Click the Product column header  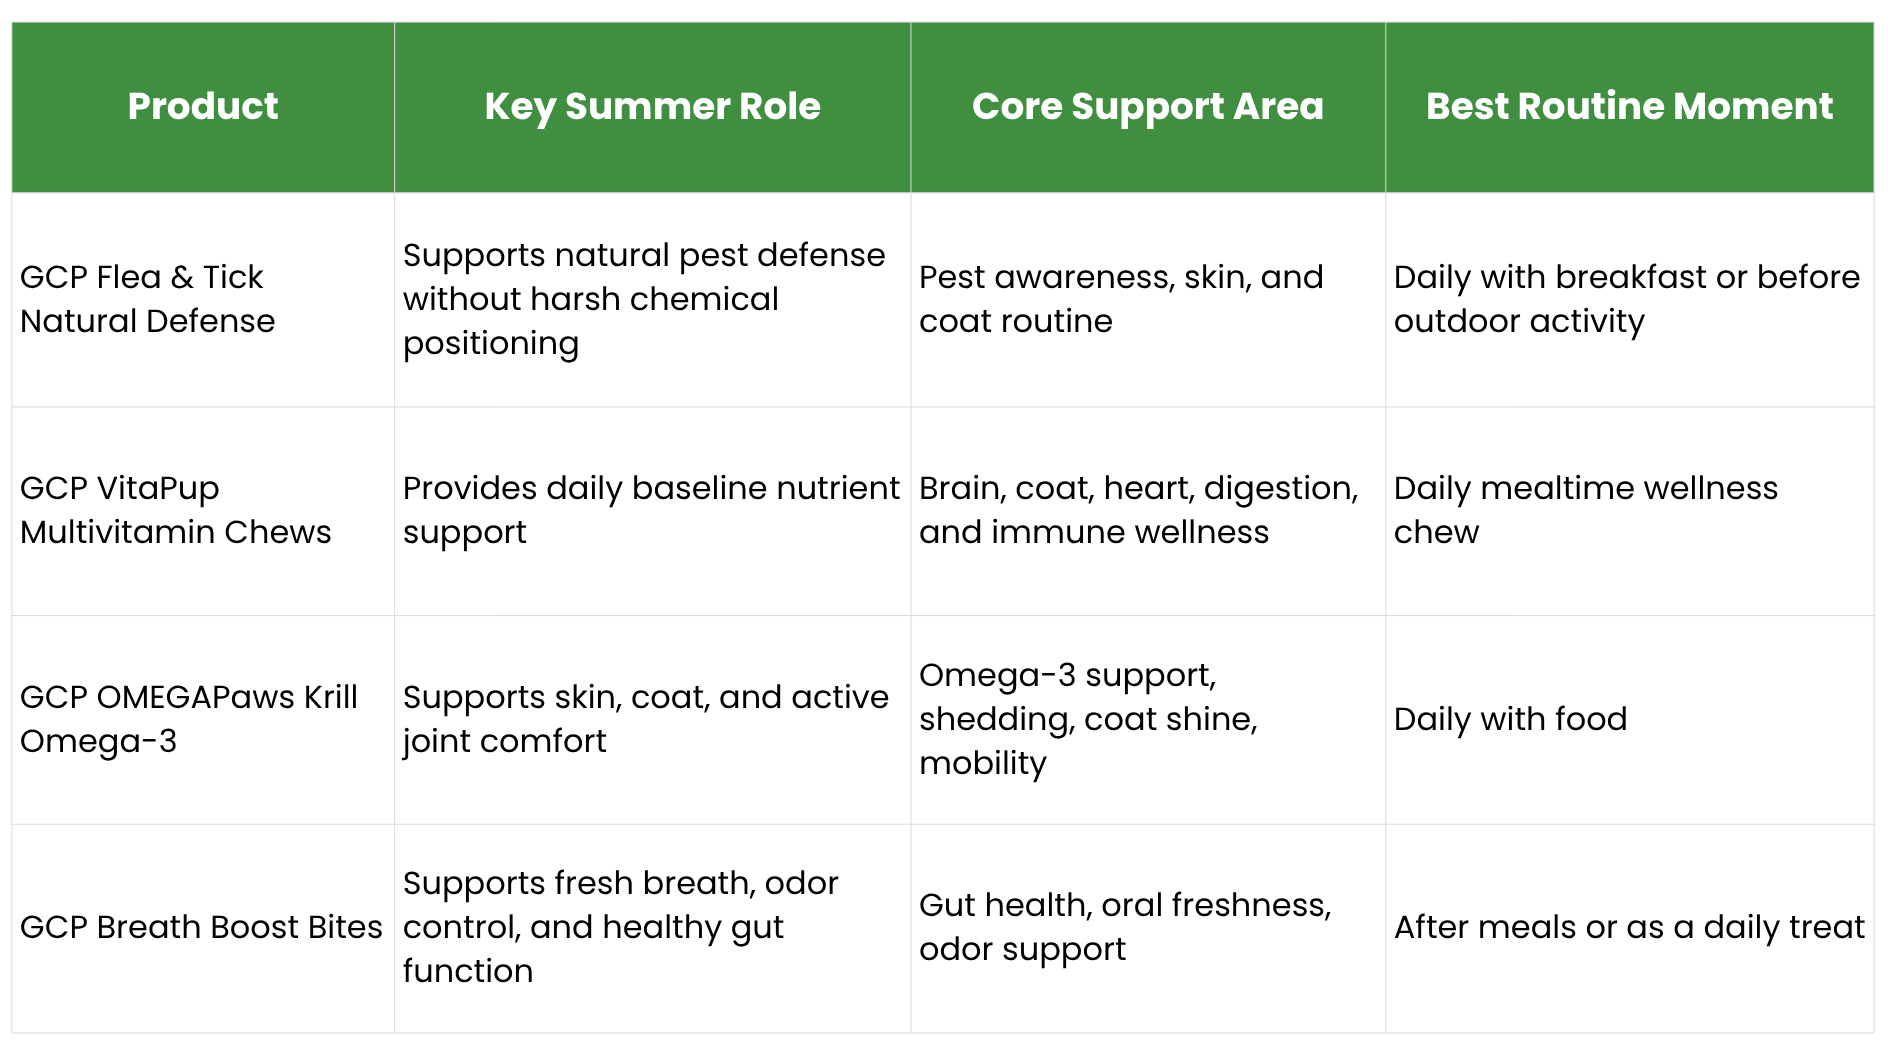(x=203, y=107)
